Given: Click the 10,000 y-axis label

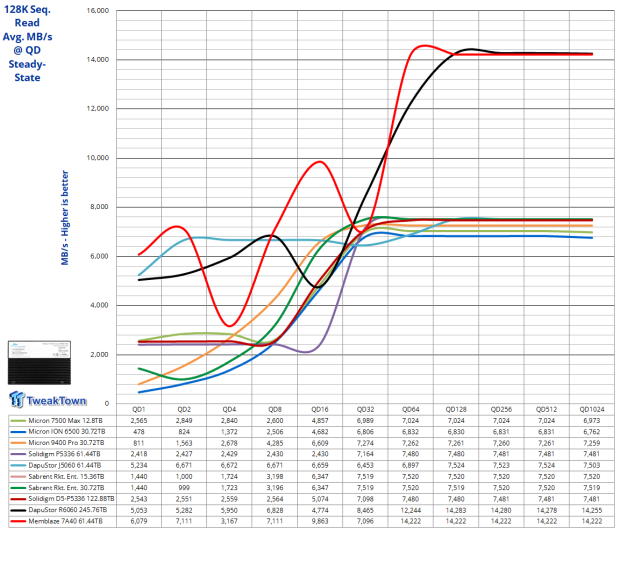Looking at the screenshot, I should (98, 158).
